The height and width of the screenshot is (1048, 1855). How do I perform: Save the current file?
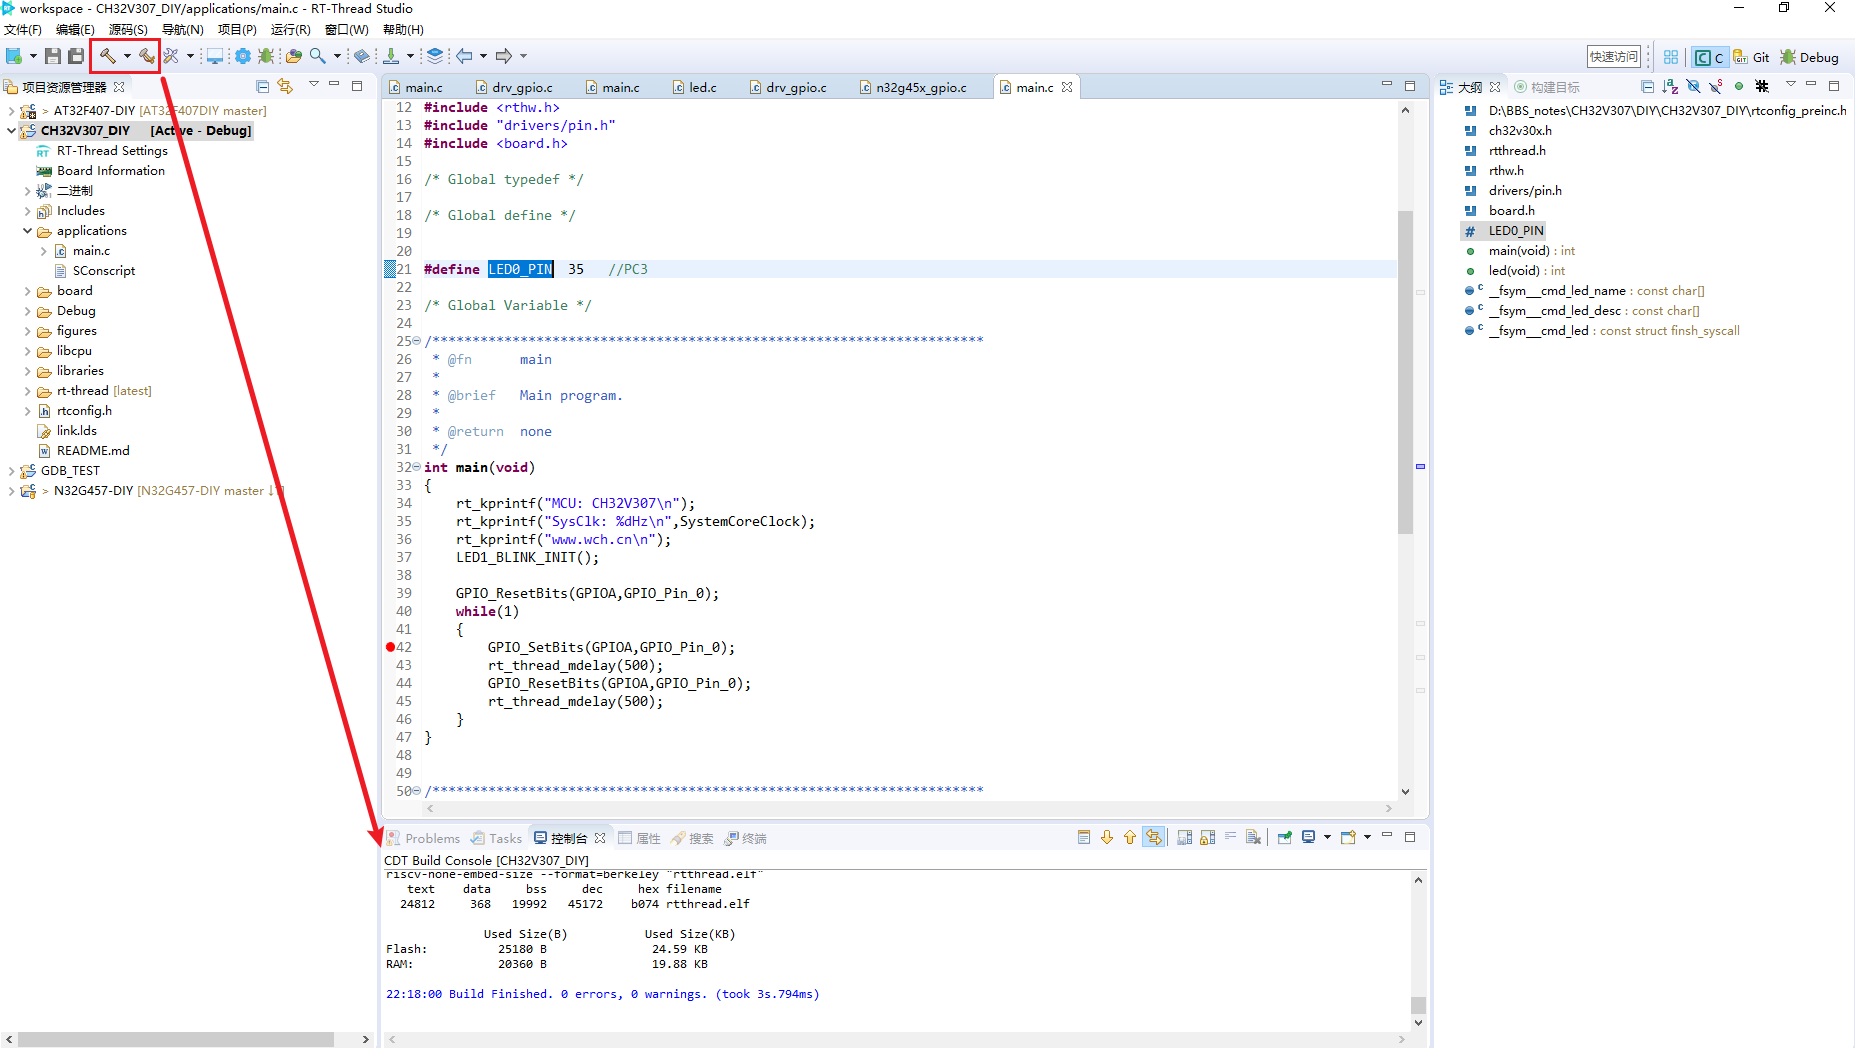[53, 56]
